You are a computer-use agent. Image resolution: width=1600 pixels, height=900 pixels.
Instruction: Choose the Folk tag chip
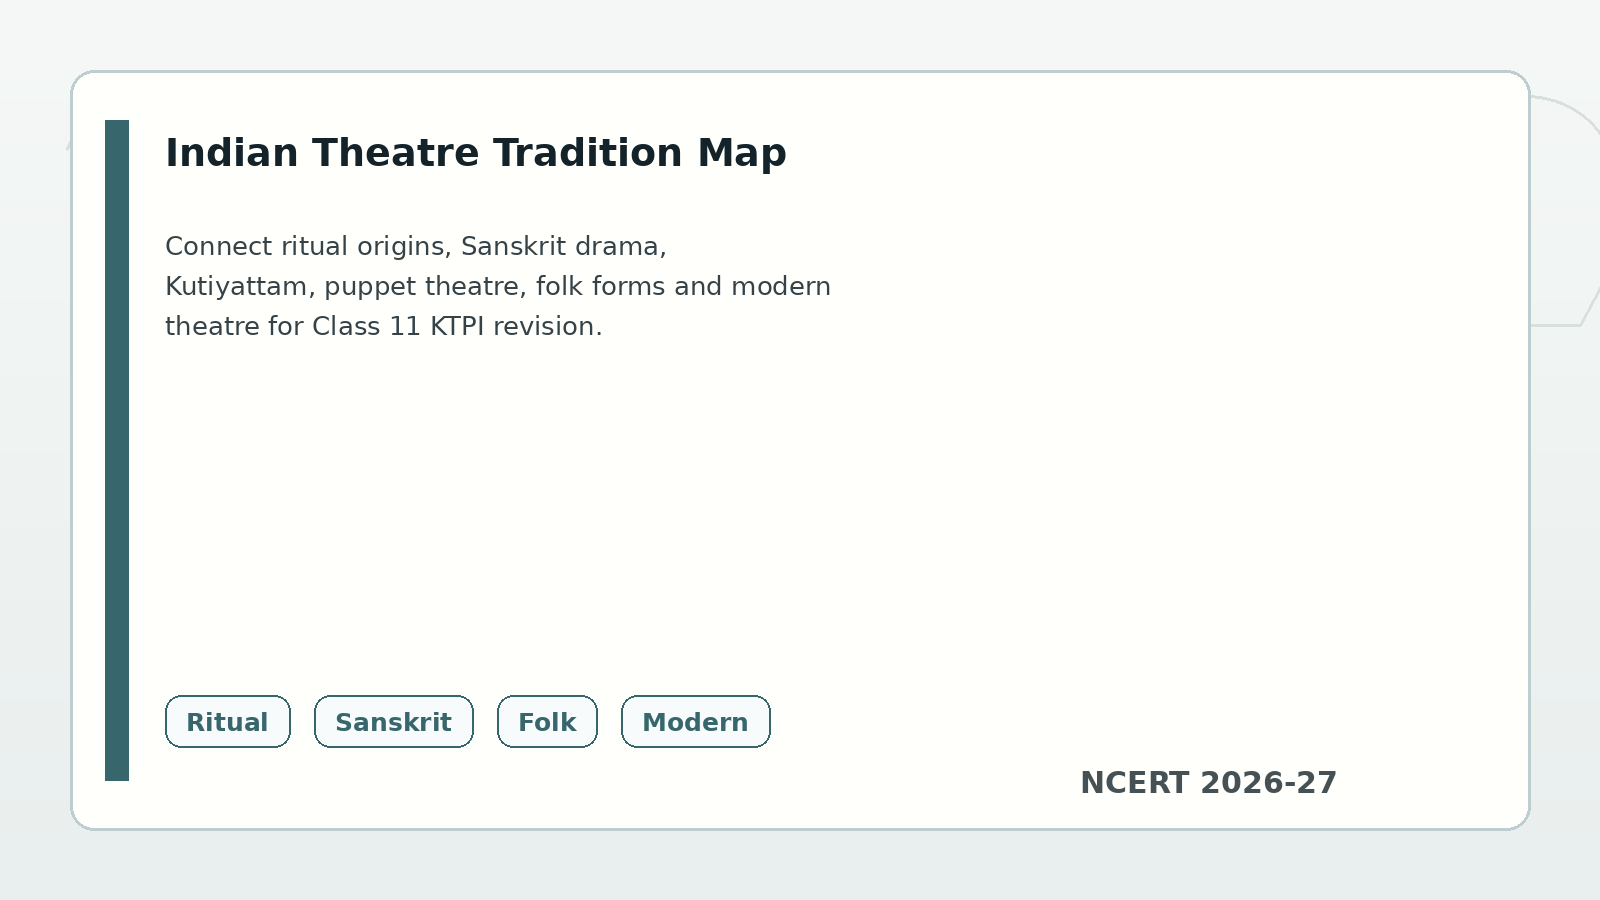[x=548, y=722]
